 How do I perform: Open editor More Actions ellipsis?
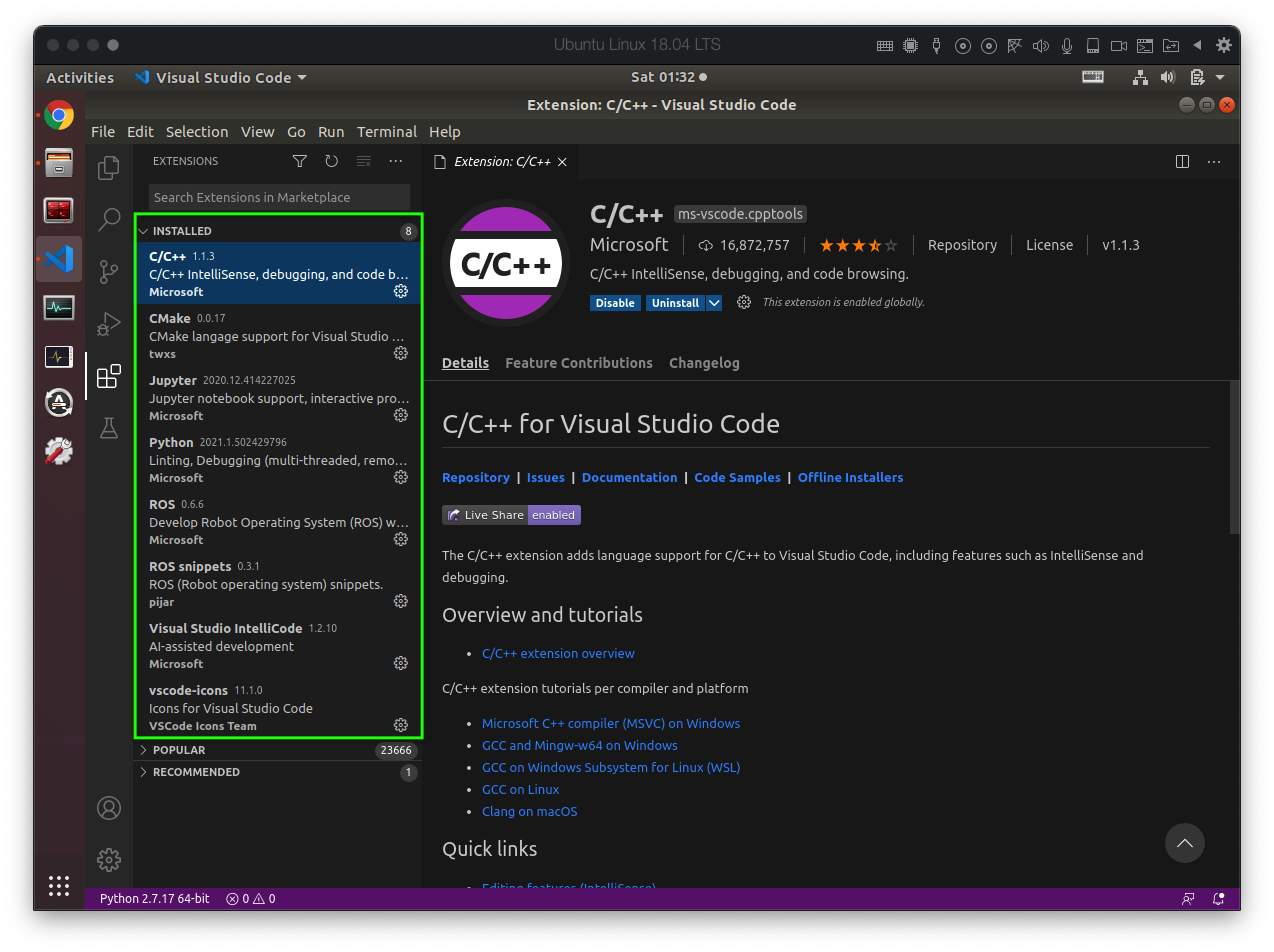click(1214, 161)
